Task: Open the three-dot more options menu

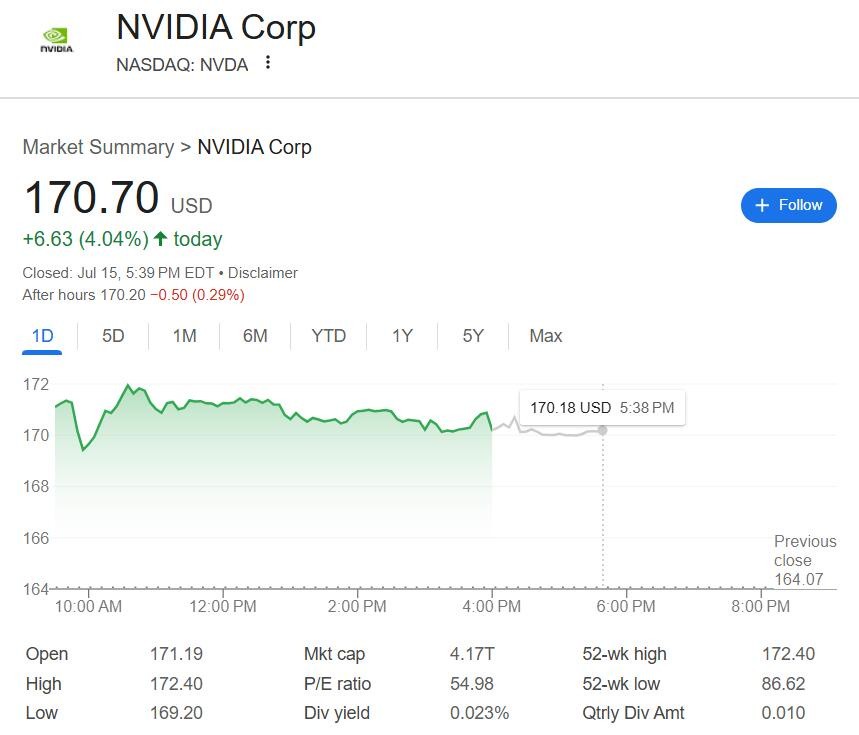Action: pyautogui.click(x=268, y=63)
